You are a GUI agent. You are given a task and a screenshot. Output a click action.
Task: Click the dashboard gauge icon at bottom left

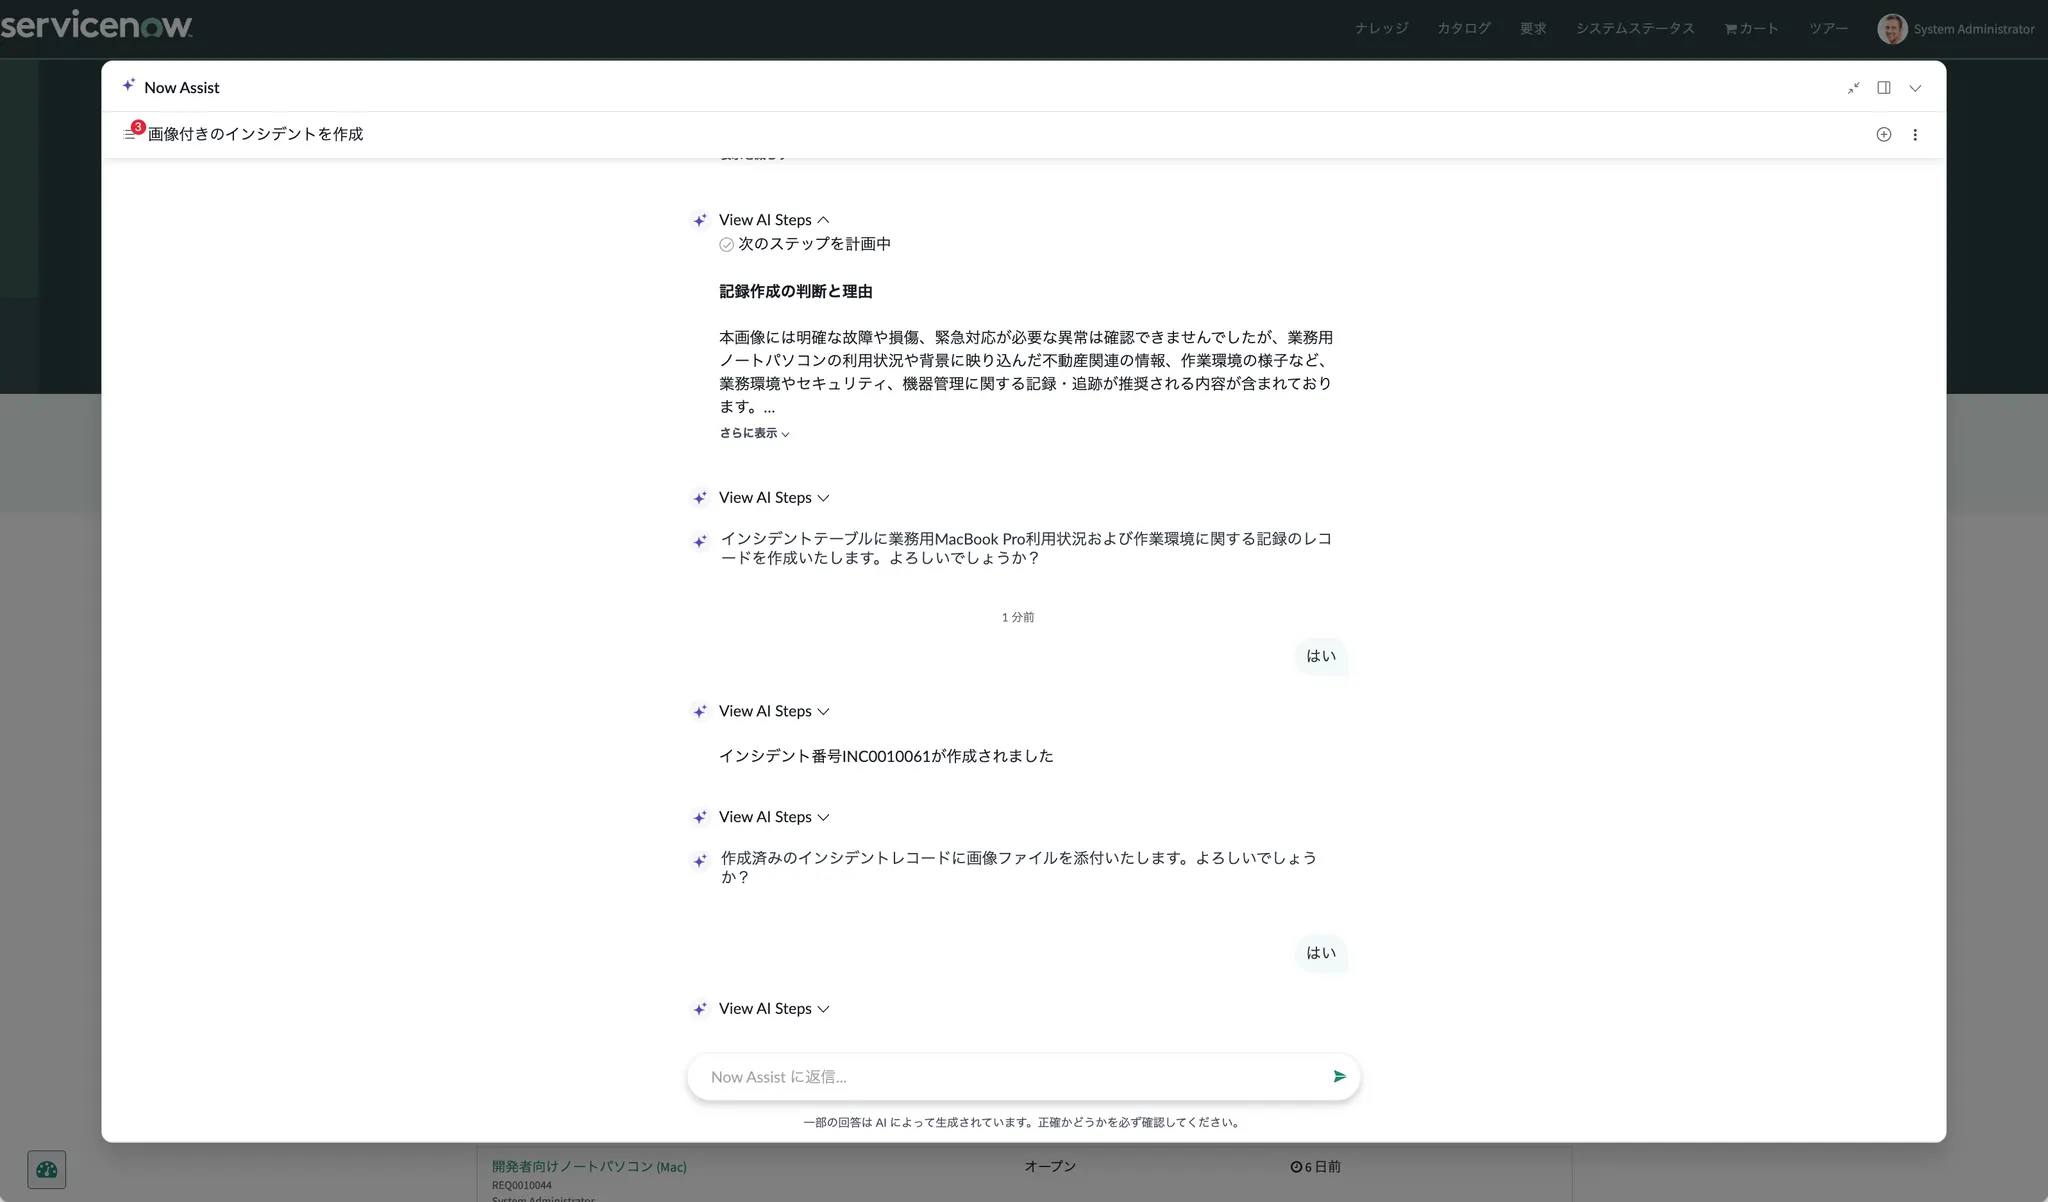[46, 1169]
